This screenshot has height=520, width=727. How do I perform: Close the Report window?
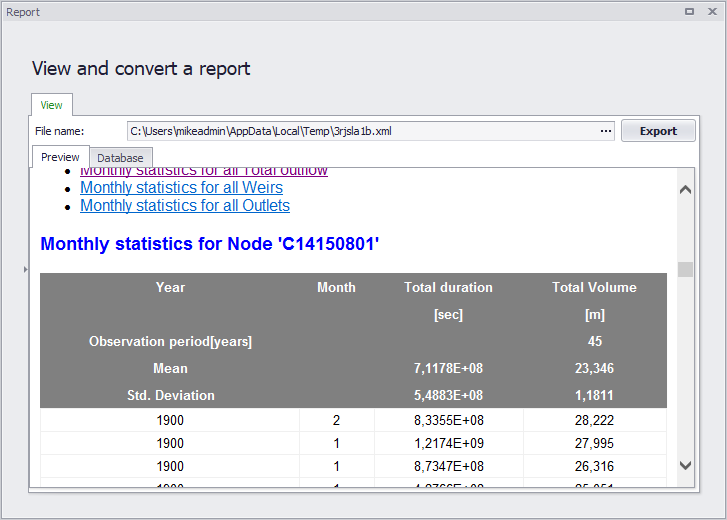[713, 12]
